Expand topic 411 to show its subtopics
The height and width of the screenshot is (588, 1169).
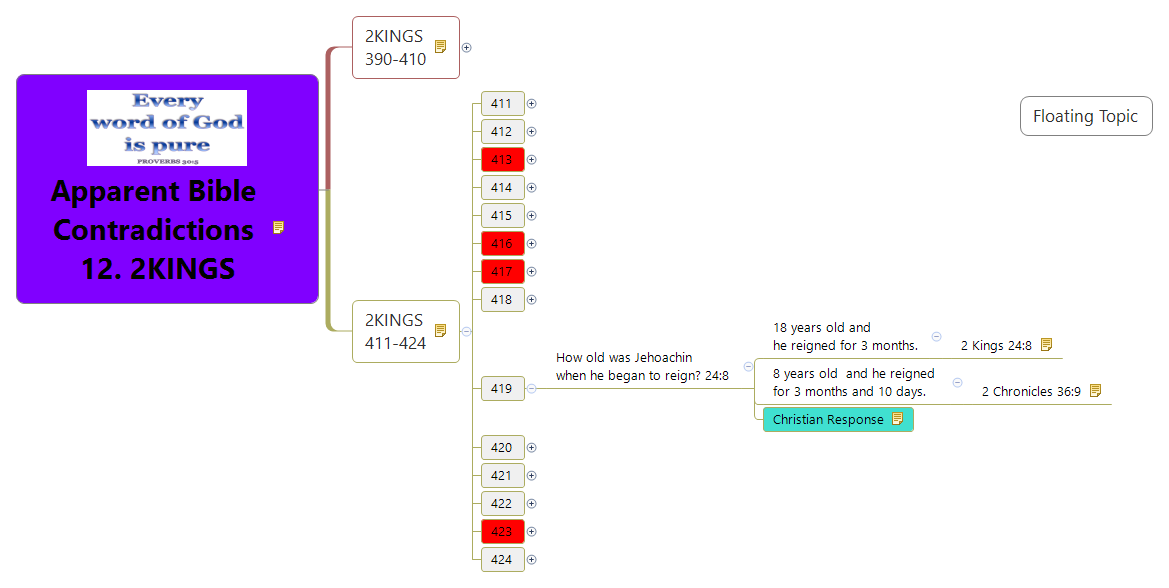pos(531,103)
